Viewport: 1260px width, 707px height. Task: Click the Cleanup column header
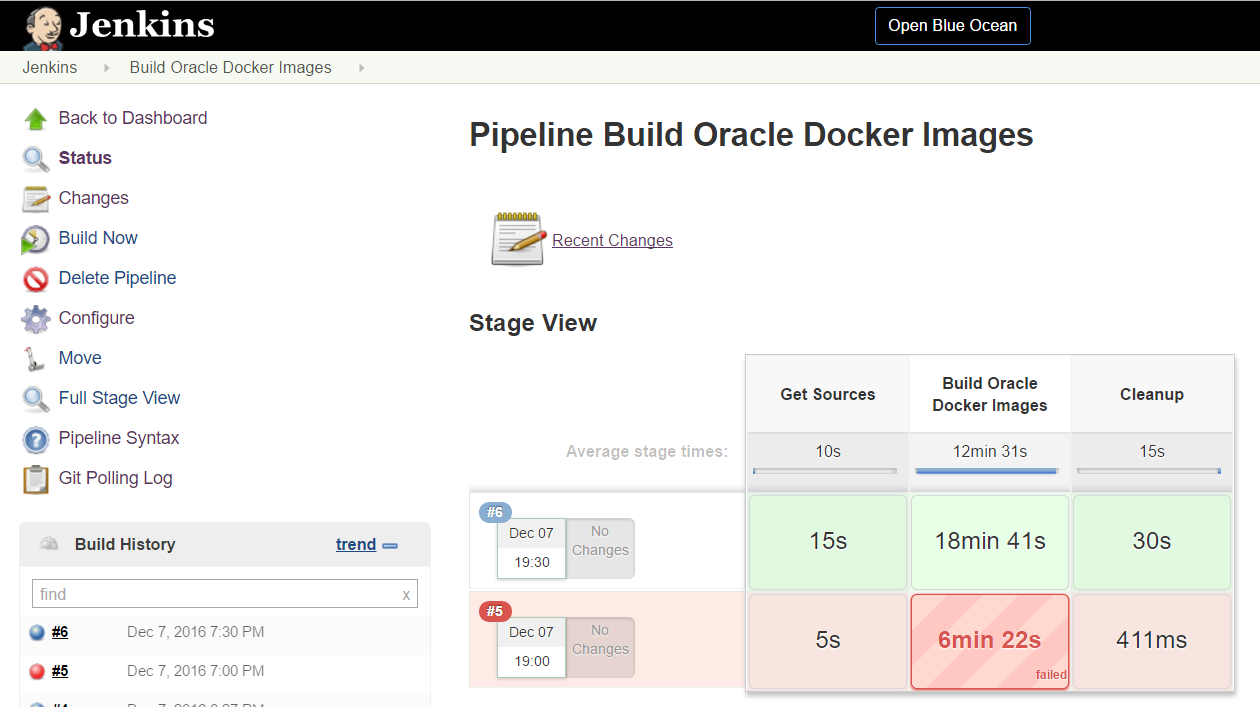point(1152,394)
